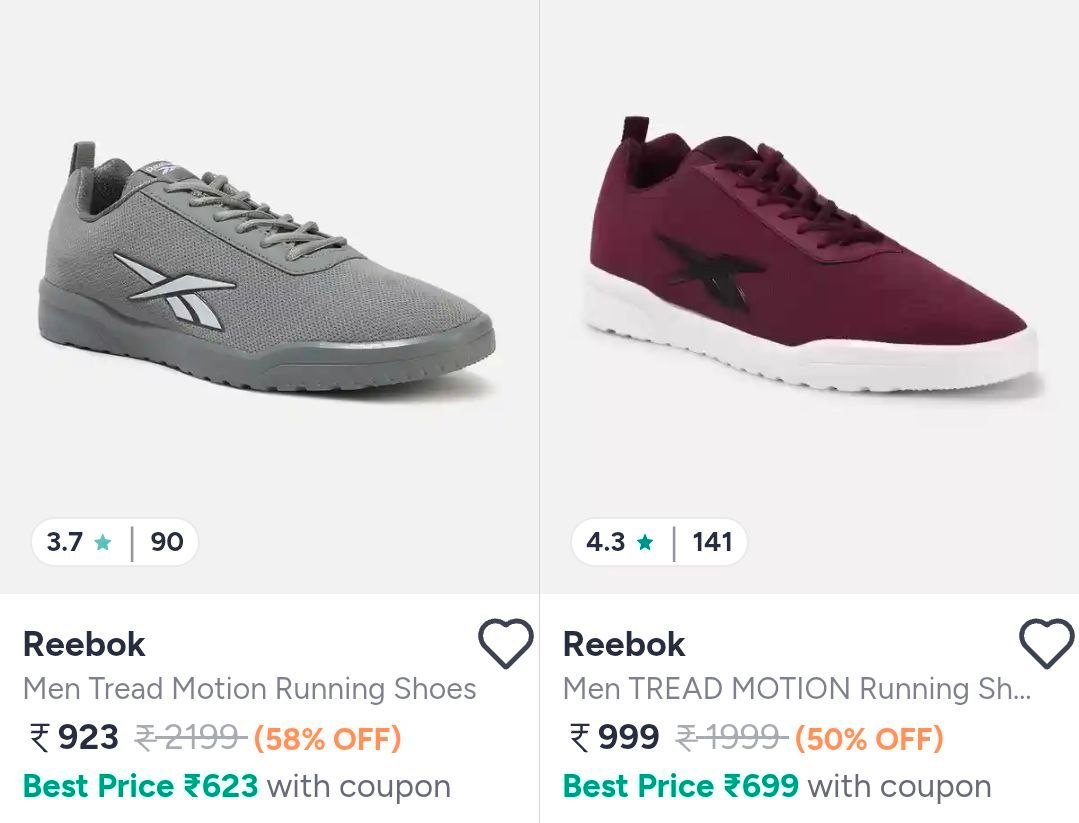This screenshot has height=823, width=1079.
Task: Click the wishlist heart on the maroon Reebok shoes
Action: pyautogui.click(x=1049, y=644)
